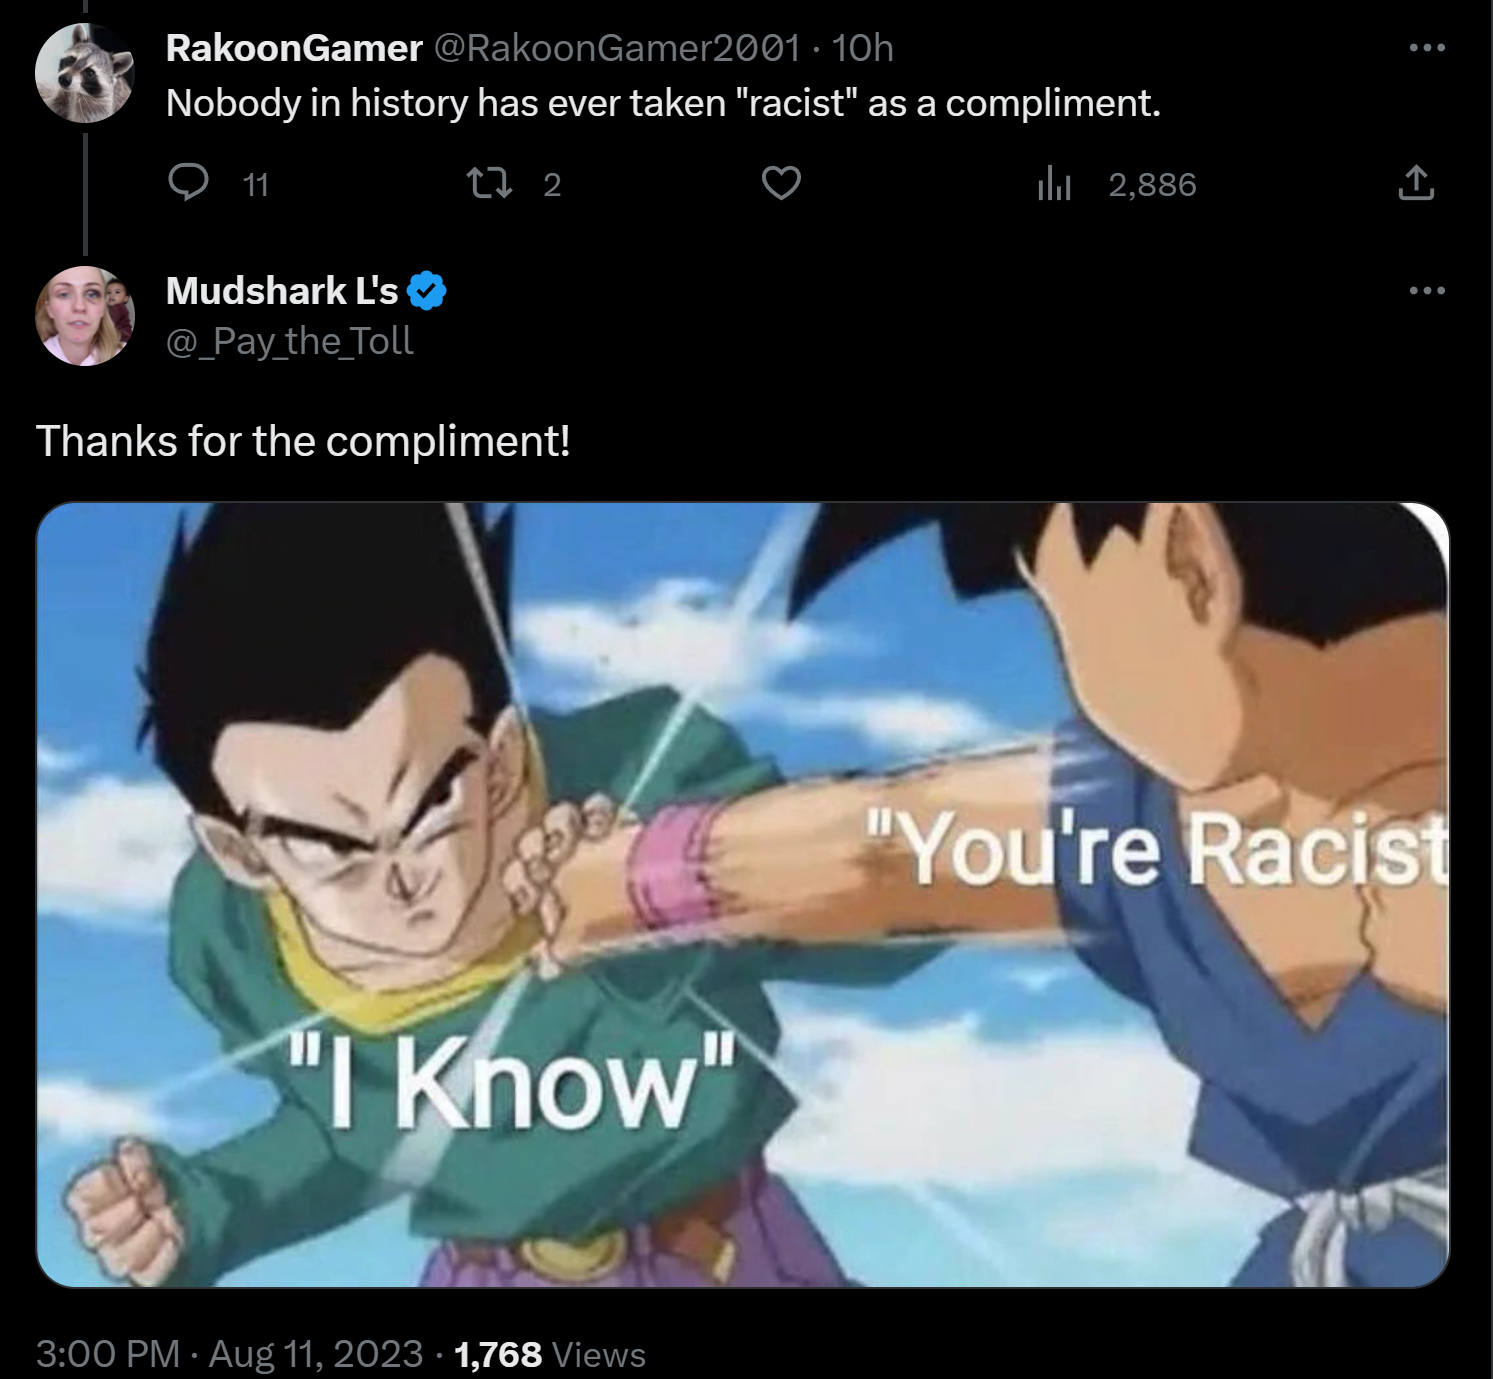
Task: Open the view analytics bar chart icon
Action: 1054,183
